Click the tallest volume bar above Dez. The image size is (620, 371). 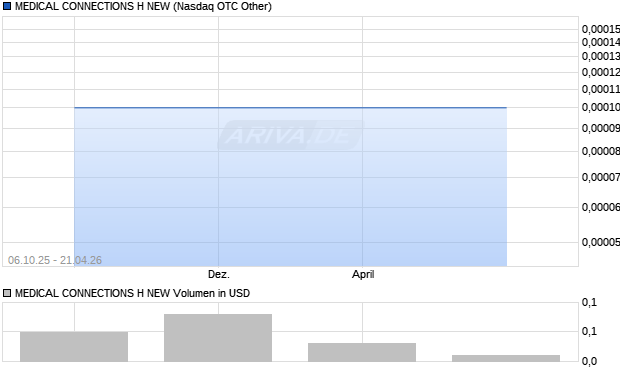click(218, 338)
